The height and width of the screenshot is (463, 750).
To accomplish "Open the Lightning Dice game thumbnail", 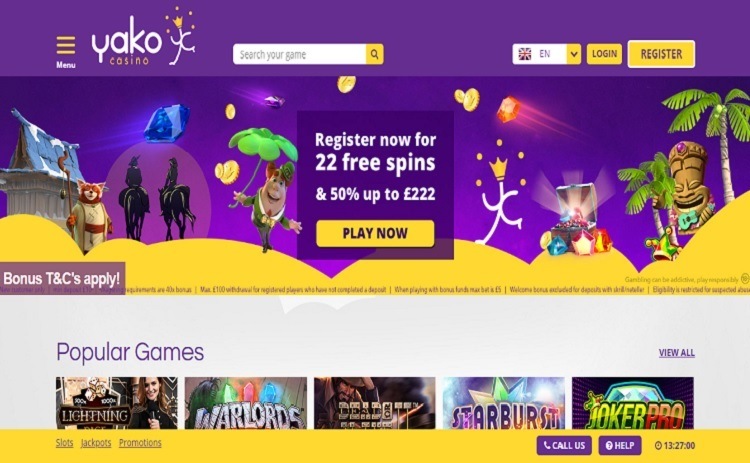I will [x=117, y=403].
